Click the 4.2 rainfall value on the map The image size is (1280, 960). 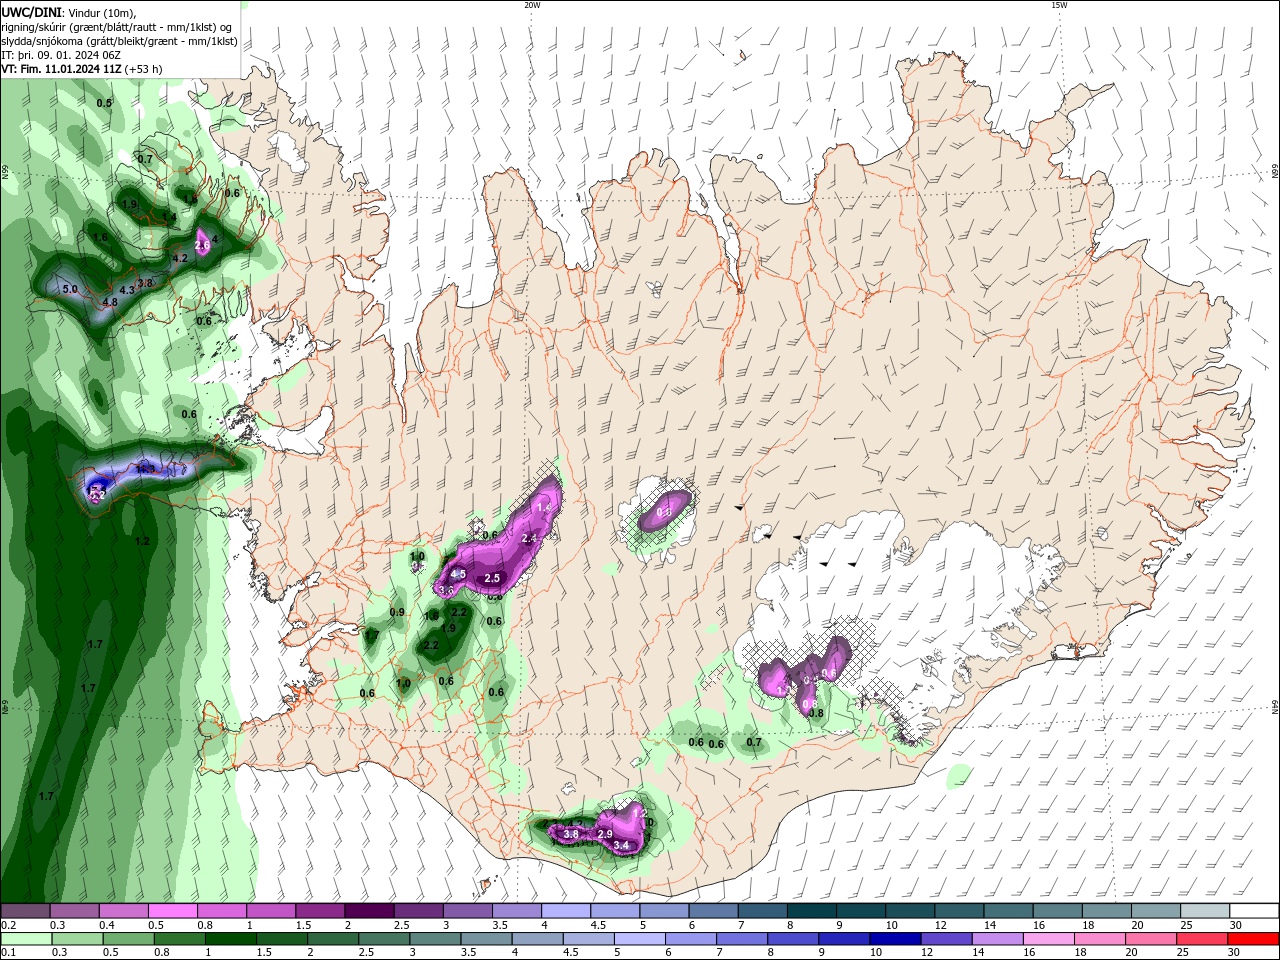click(181, 258)
